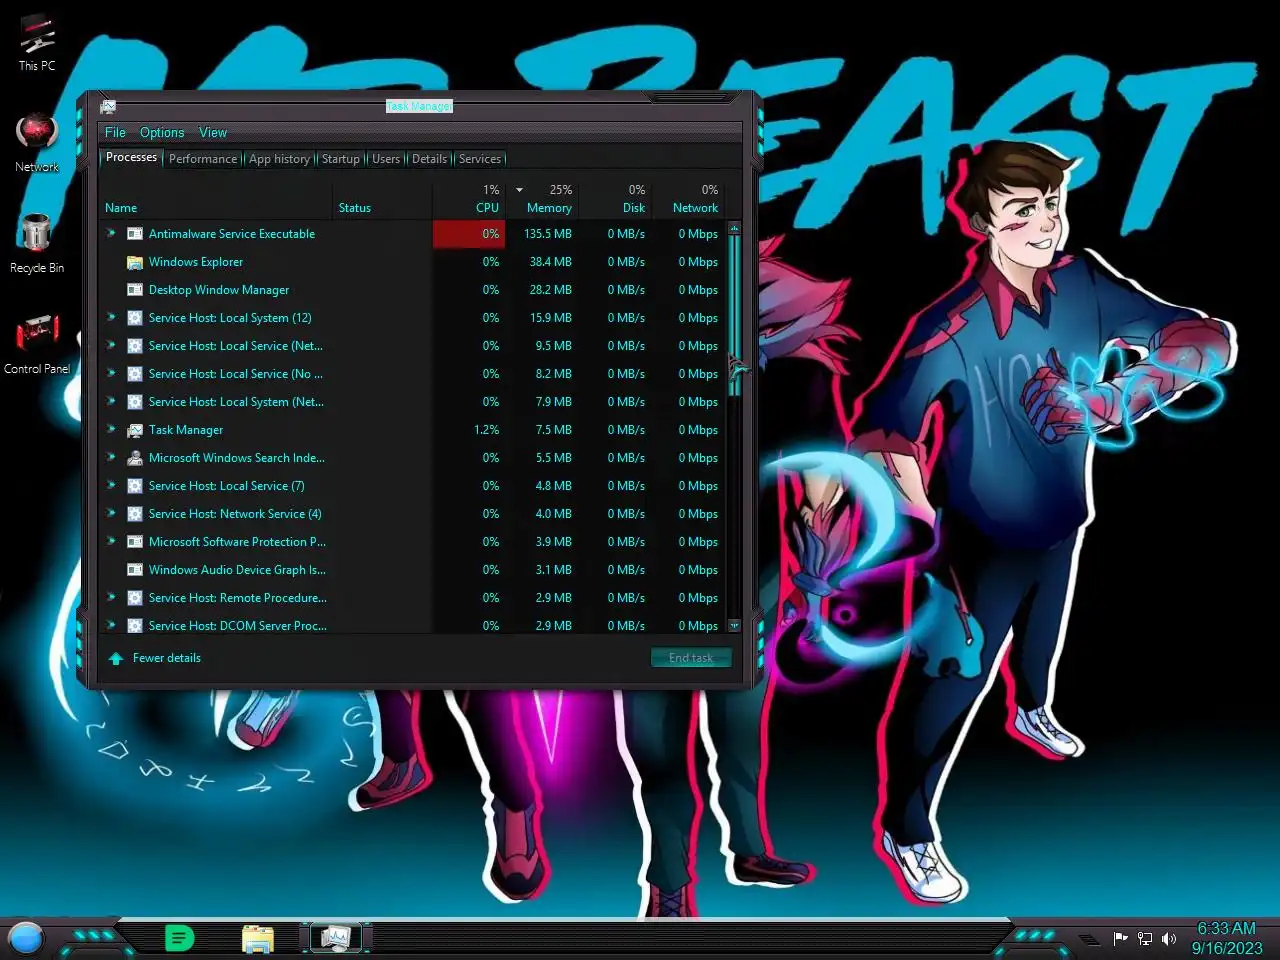This screenshot has width=1280, height=960.
Task: Click the Microsoft Windows Search Indexer icon
Action: click(x=135, y=458)
